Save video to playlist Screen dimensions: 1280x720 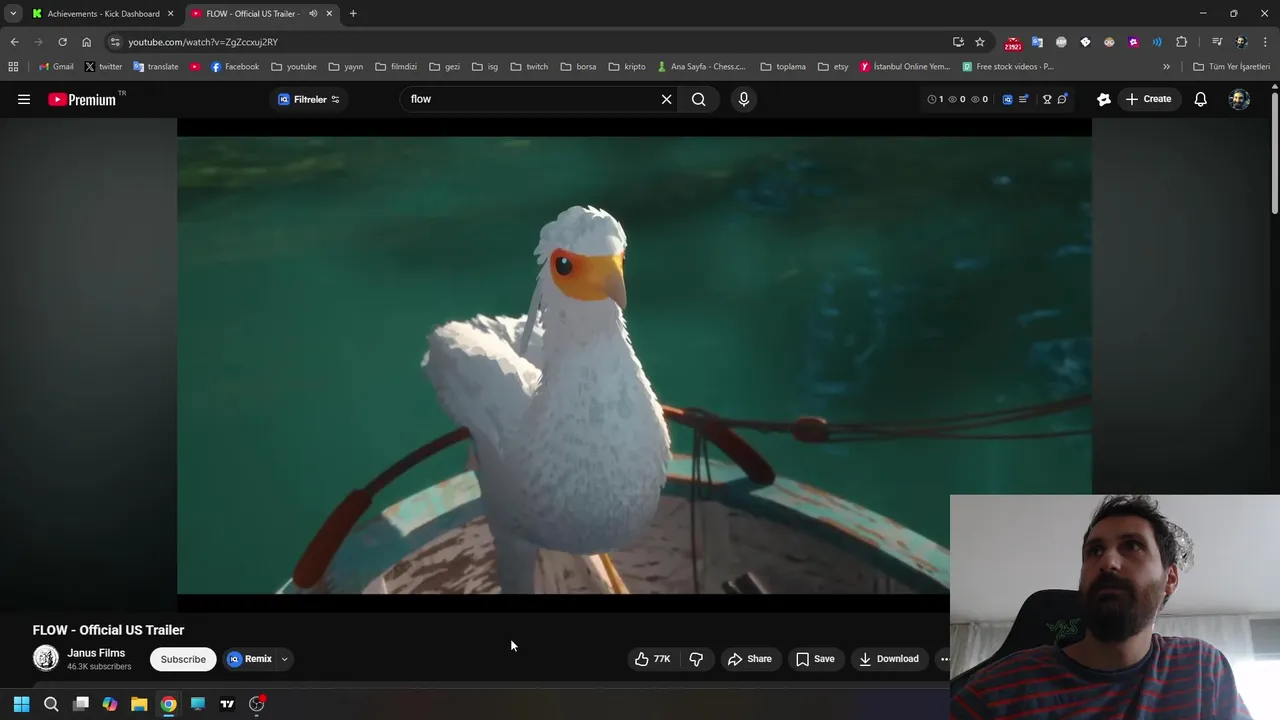point(815,659)
